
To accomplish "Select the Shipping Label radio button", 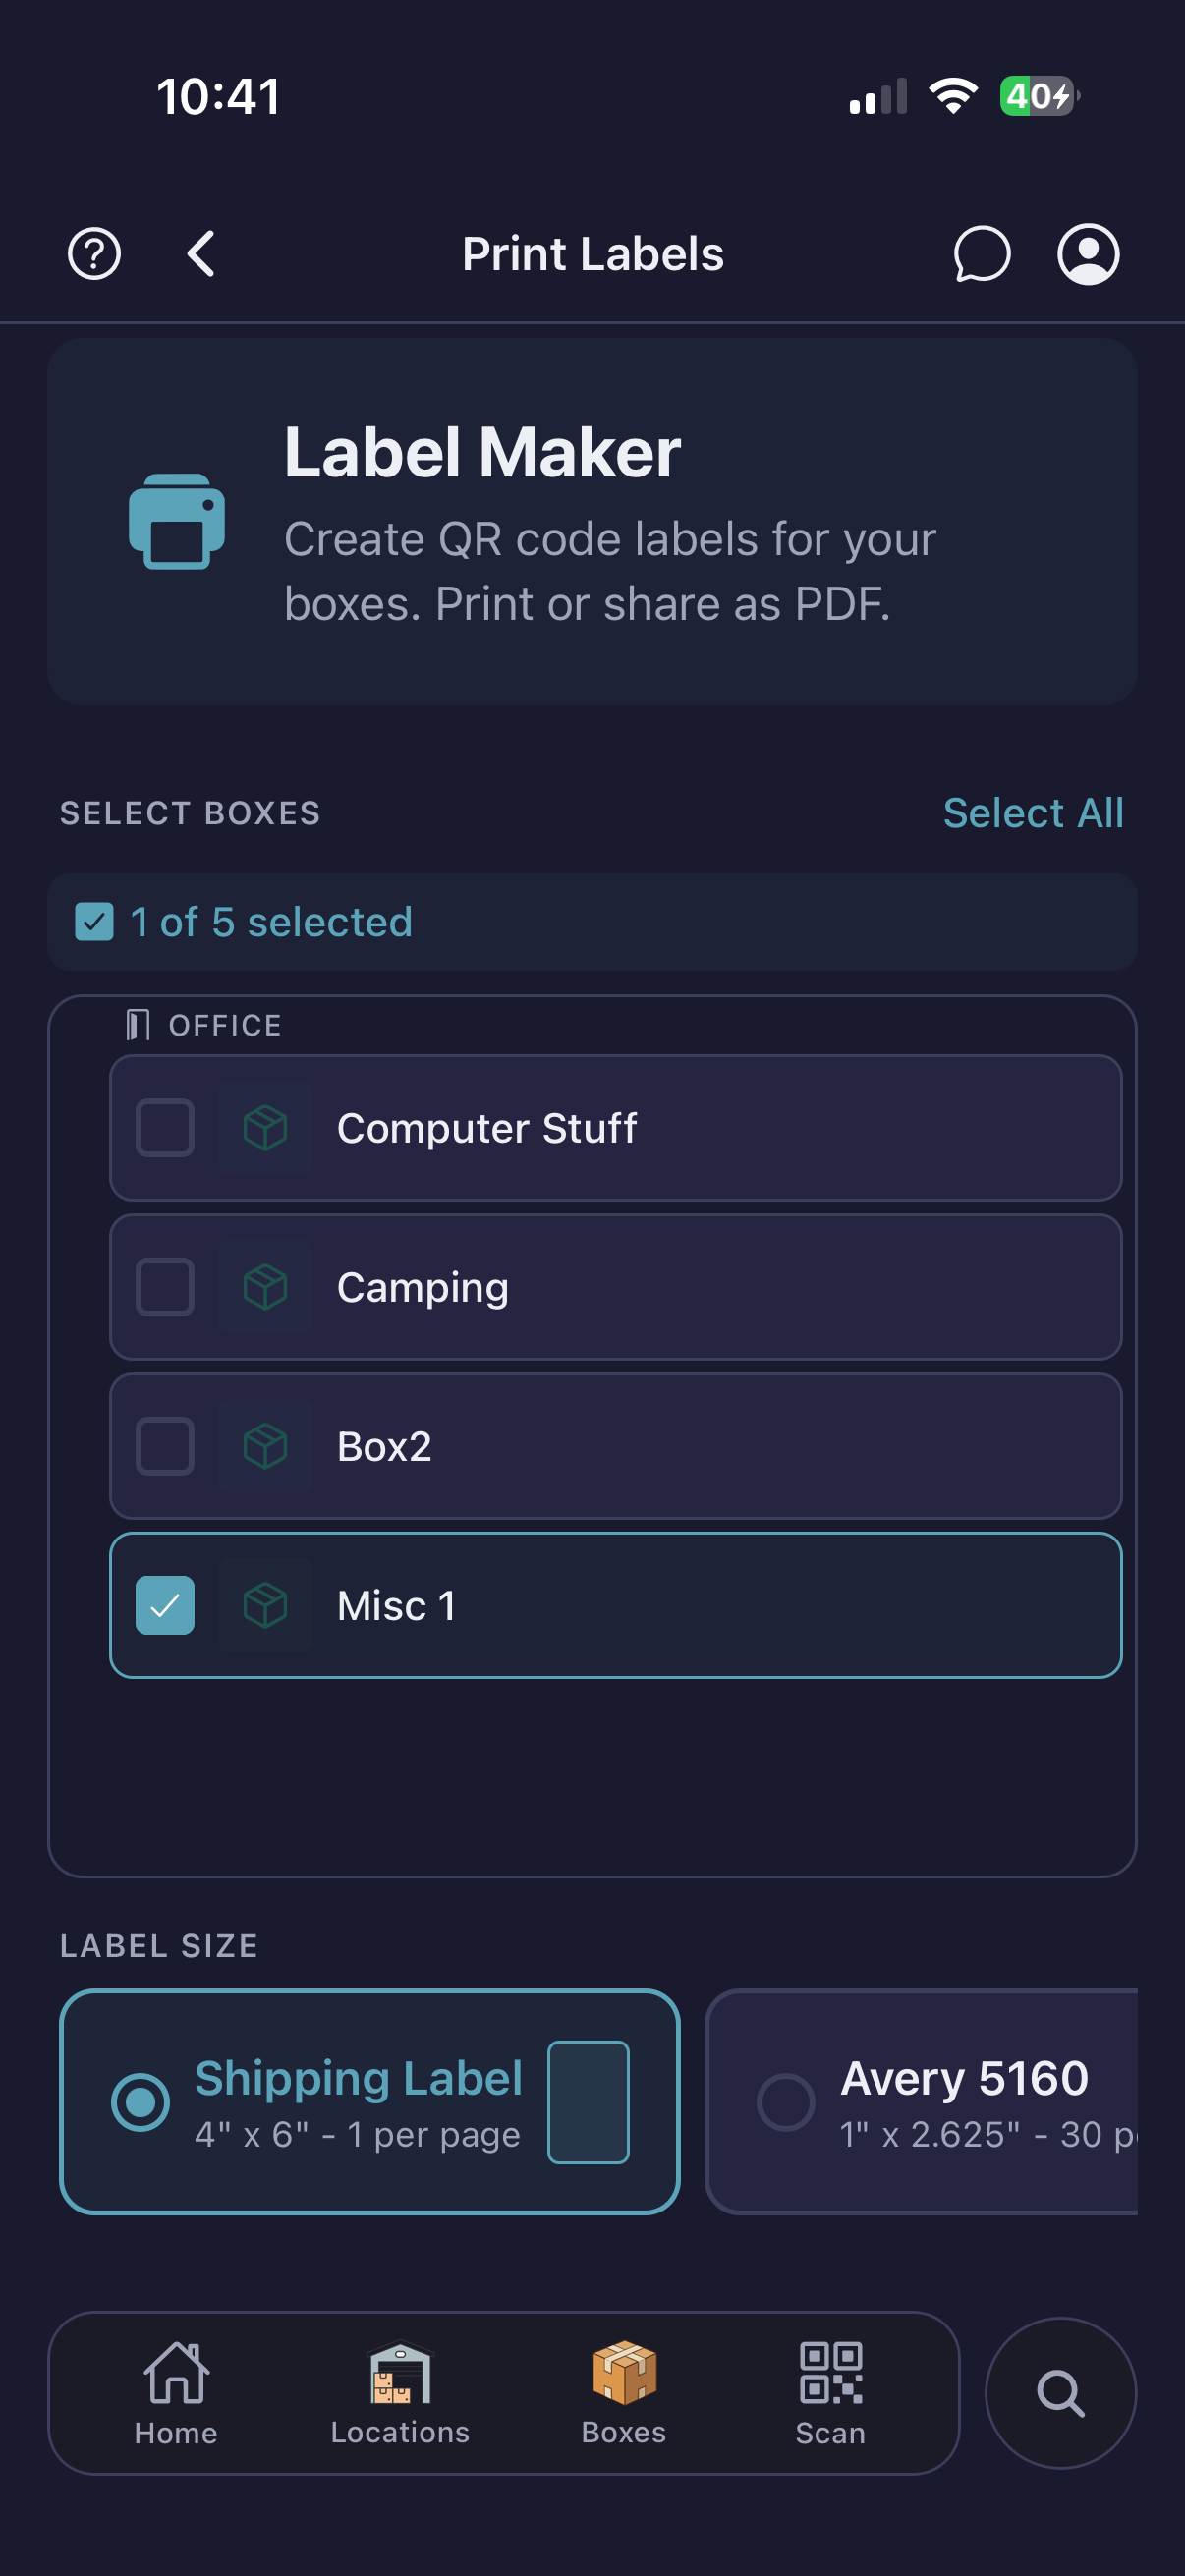I will pyautogui.click(x=141, y=2101).
